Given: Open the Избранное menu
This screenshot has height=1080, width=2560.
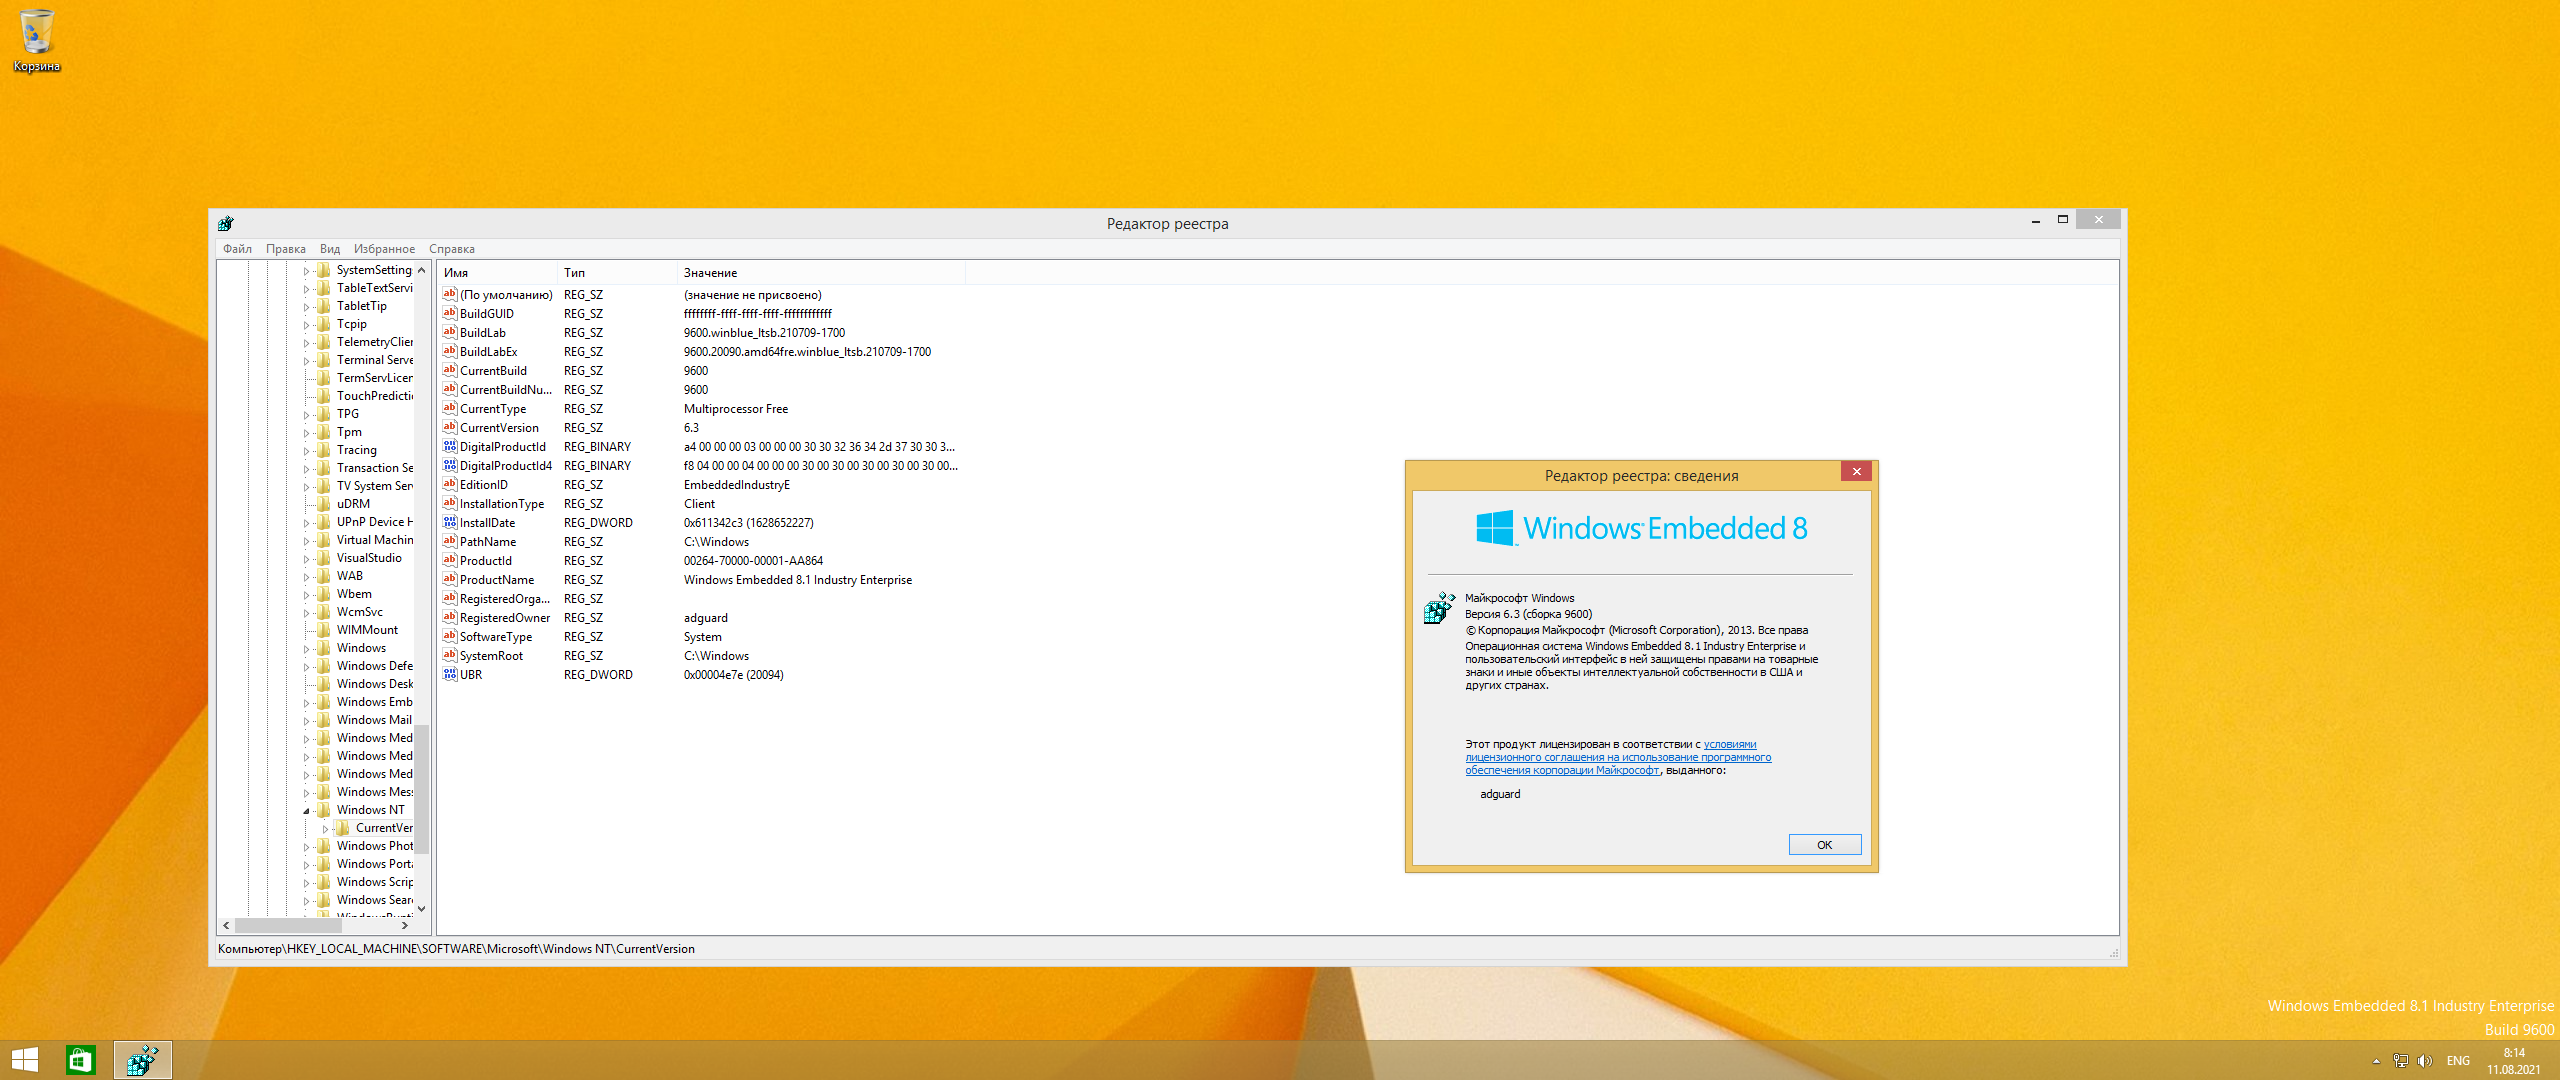Looking at the screenshot, I should pyautogui.click(x=384, y=249).
